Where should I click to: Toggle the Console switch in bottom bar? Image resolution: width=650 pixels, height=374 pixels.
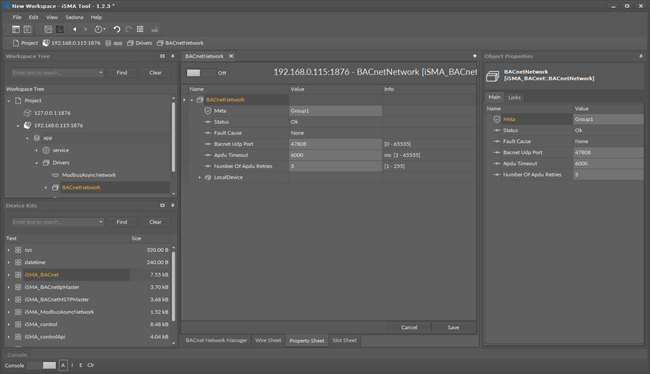(x=41, y=365)
